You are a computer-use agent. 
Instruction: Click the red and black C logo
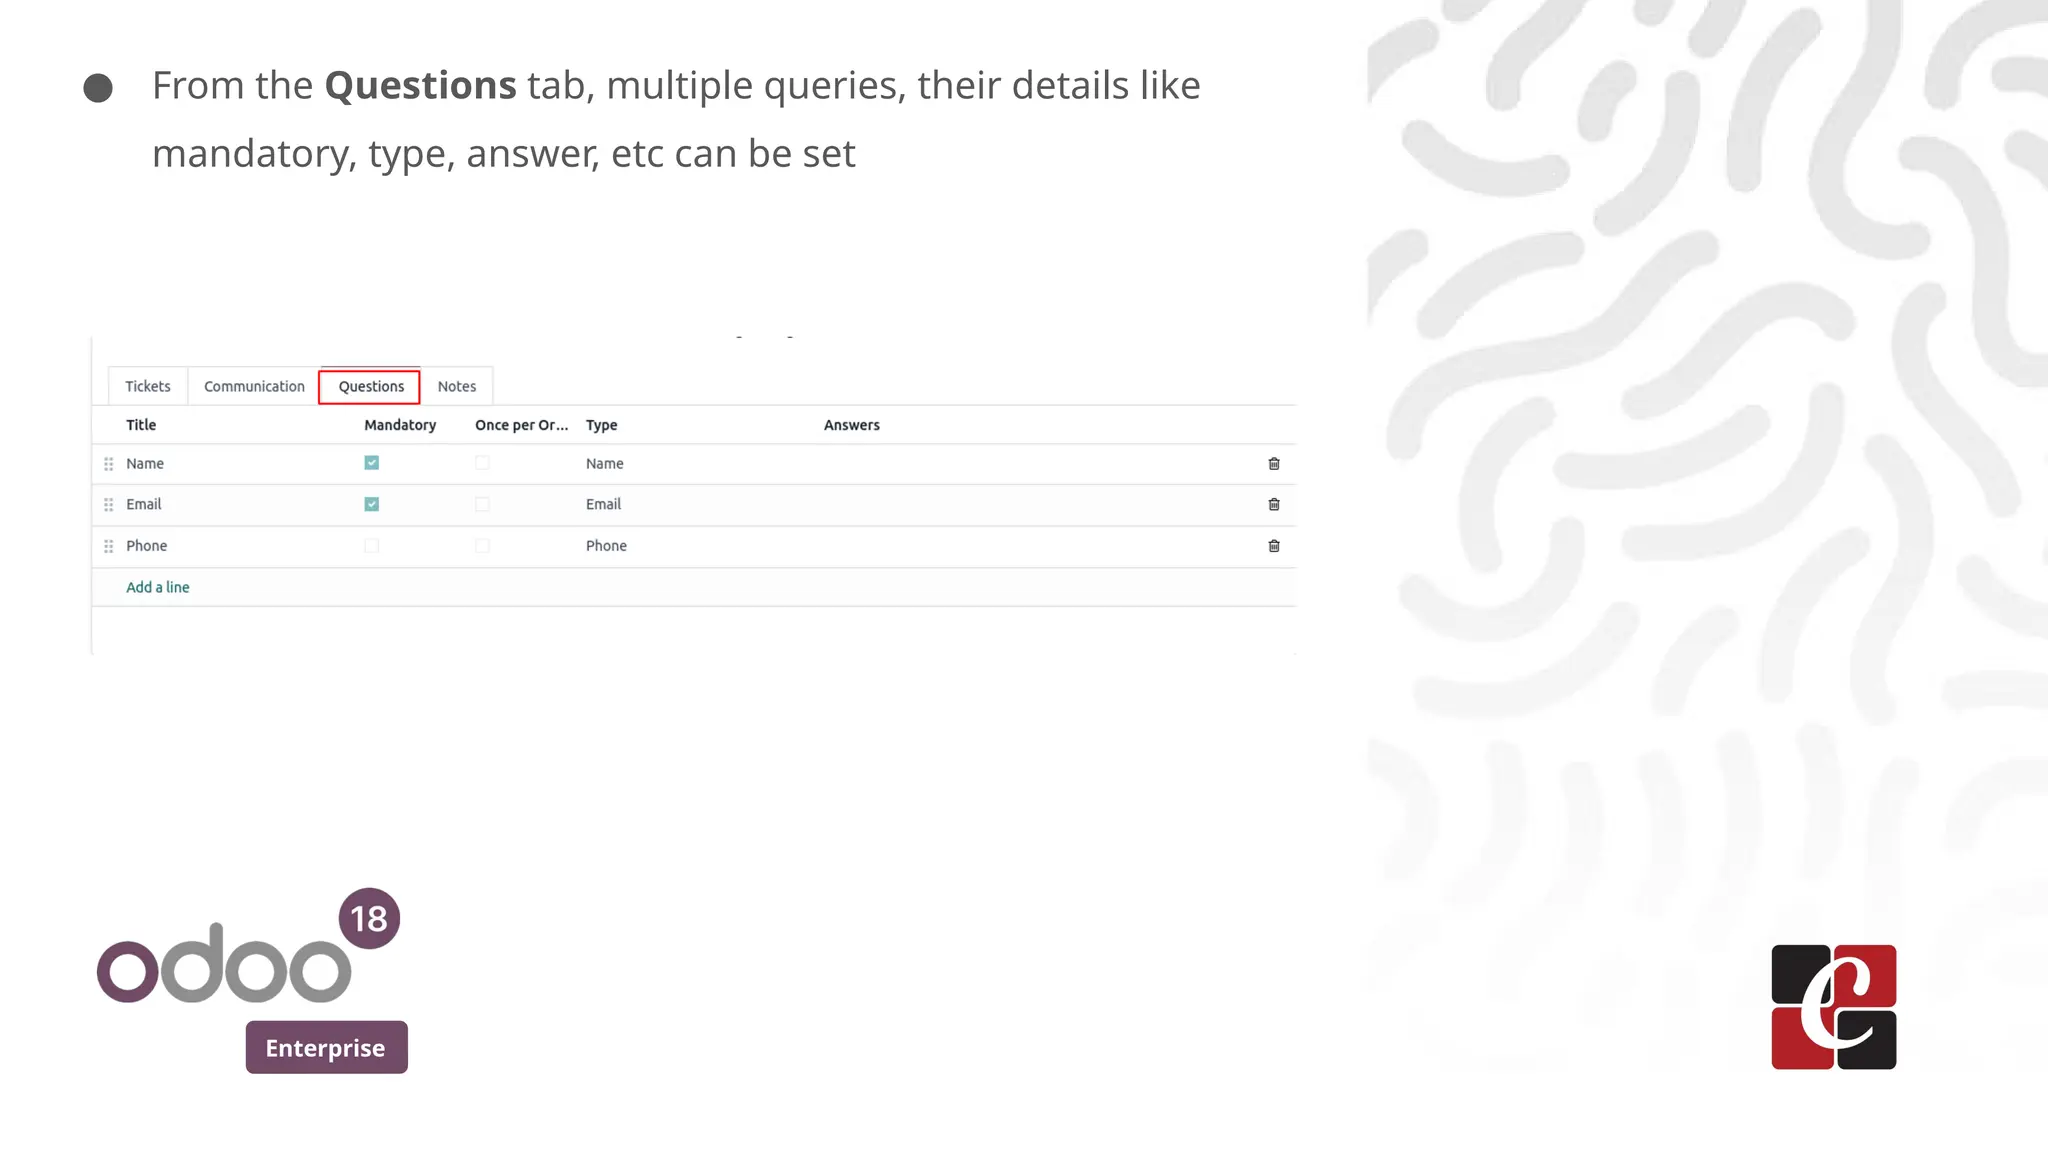[x=1833, y=1007]
